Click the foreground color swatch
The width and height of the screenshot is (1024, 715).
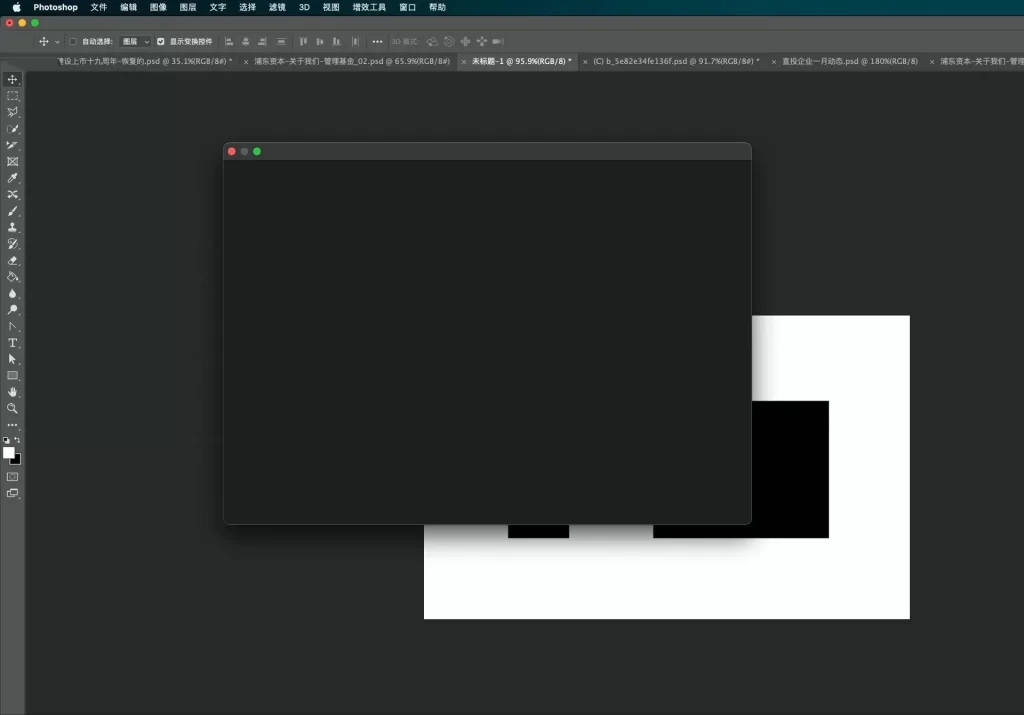[x=7, y=452]
